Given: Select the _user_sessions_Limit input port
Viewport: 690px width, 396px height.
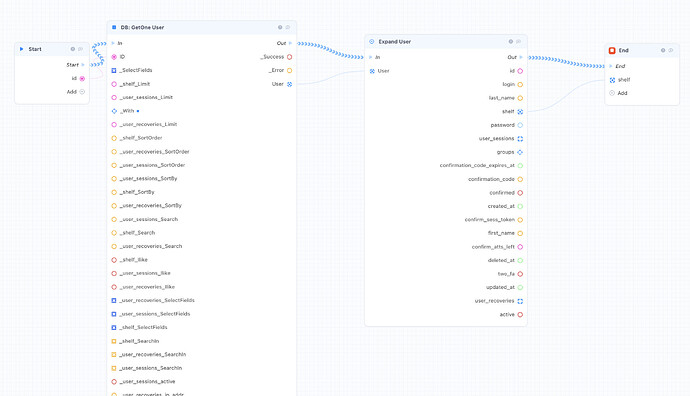Looking at the screenshot, I should point(114,97).
